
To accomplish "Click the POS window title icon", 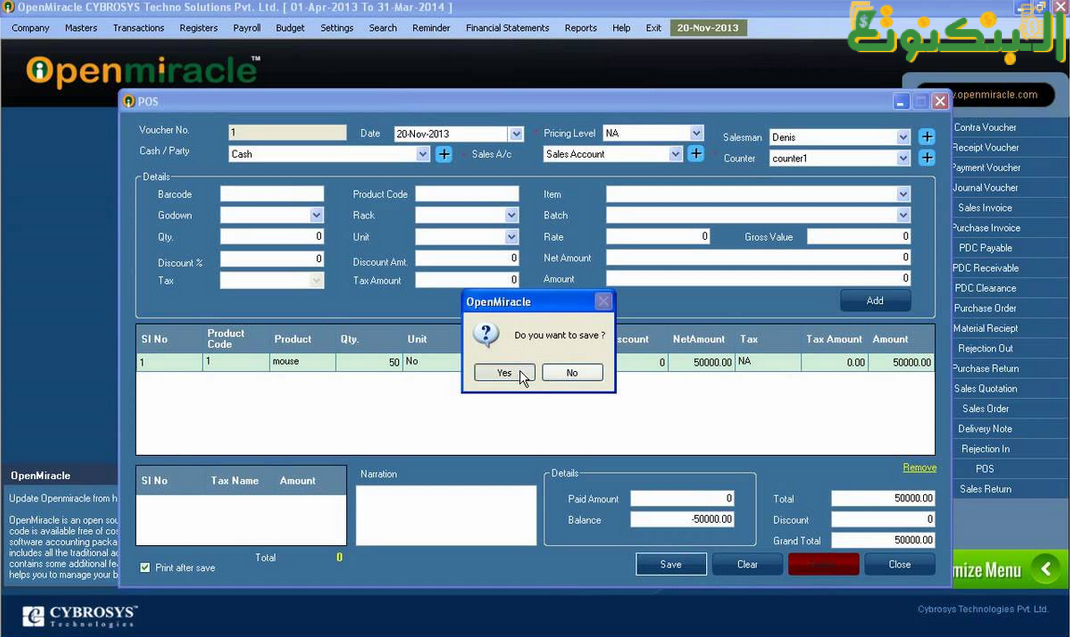I will tap(128, 101).
